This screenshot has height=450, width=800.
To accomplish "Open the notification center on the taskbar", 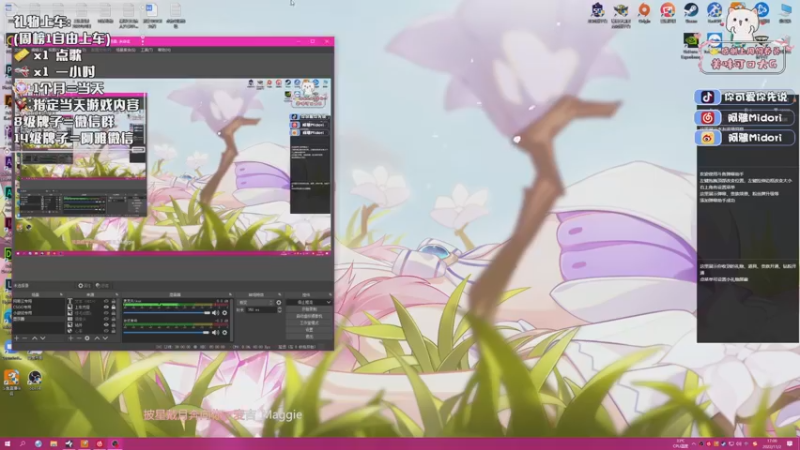I will click(x=790, y=444).
